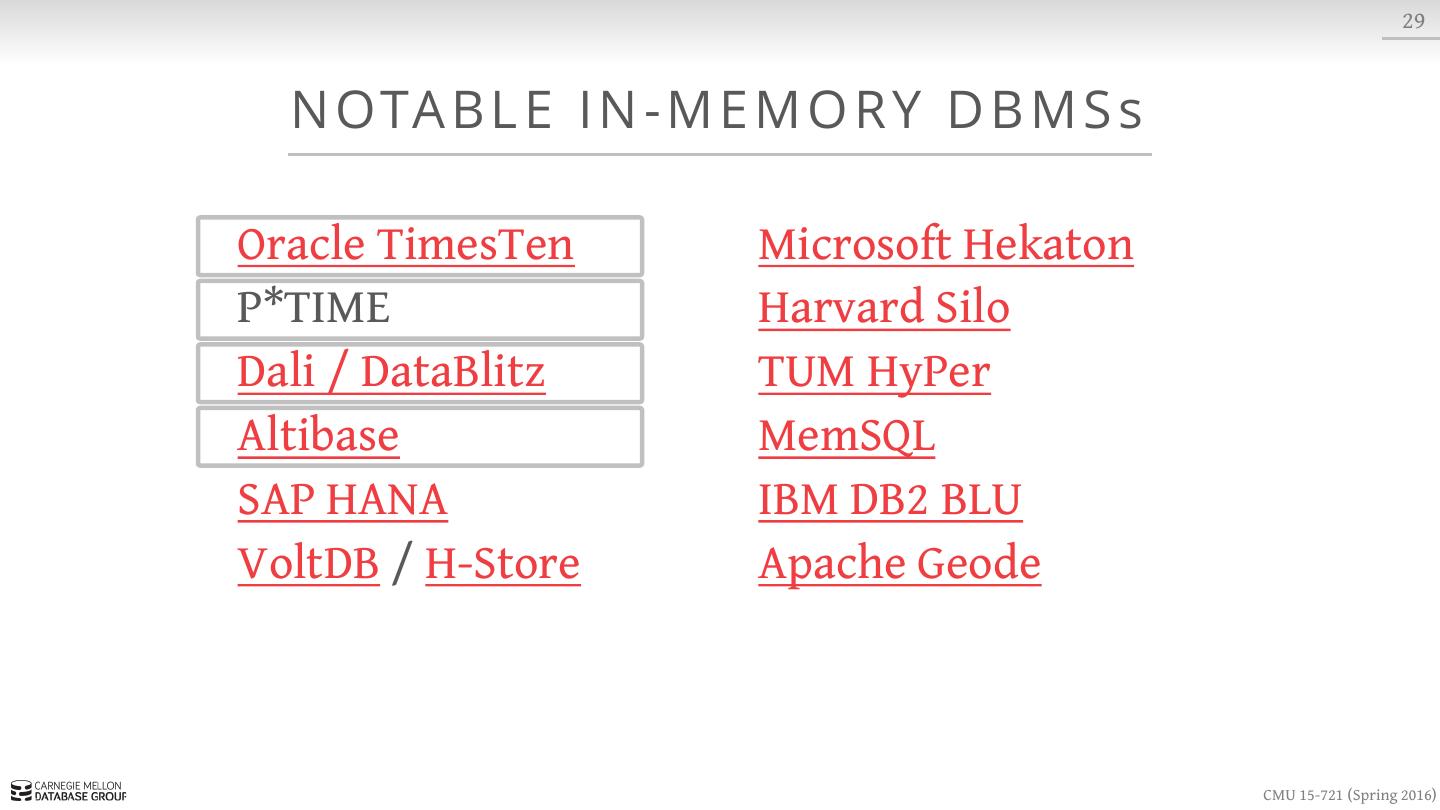Click the Dali / DataBlitz link
This screenshot has width=1440, height=810.
coord(391,373)
